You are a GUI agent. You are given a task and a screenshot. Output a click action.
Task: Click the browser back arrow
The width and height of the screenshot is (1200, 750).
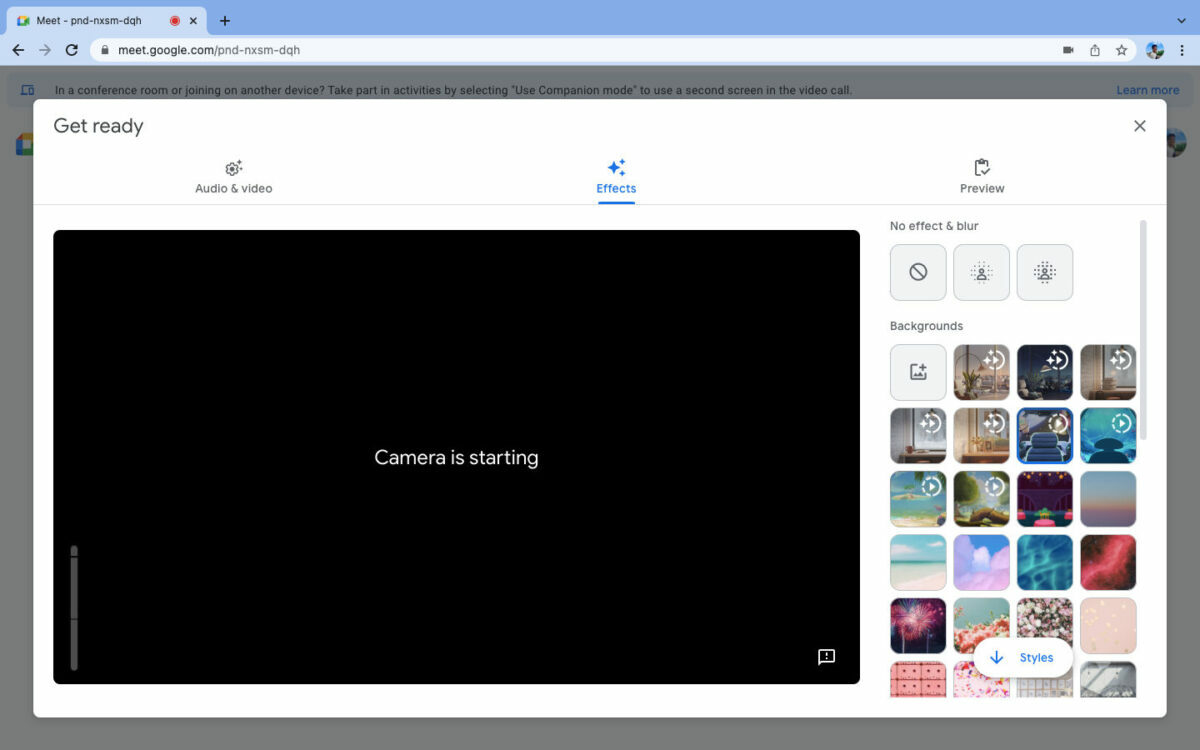point(18,49)
